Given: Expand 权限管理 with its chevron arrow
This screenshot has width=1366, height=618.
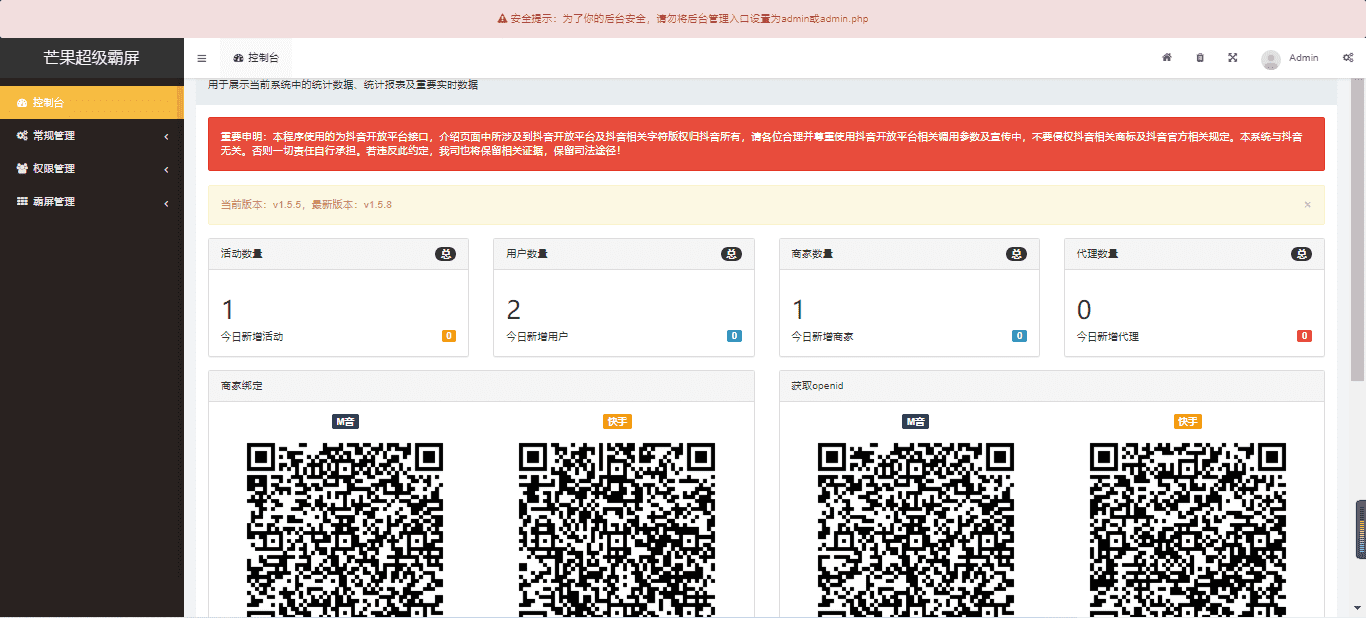Looking at the screenshot, I should click(x=166, y=169).
